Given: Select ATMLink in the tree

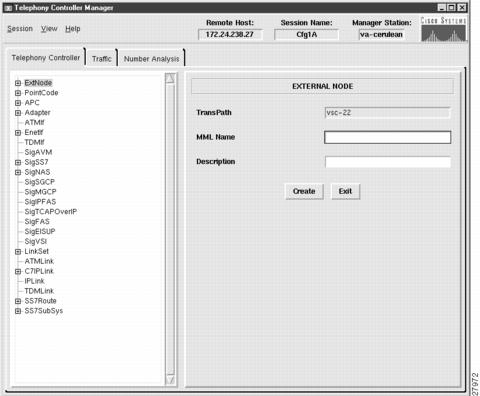Looking at the screenshot, I should 39,261.
